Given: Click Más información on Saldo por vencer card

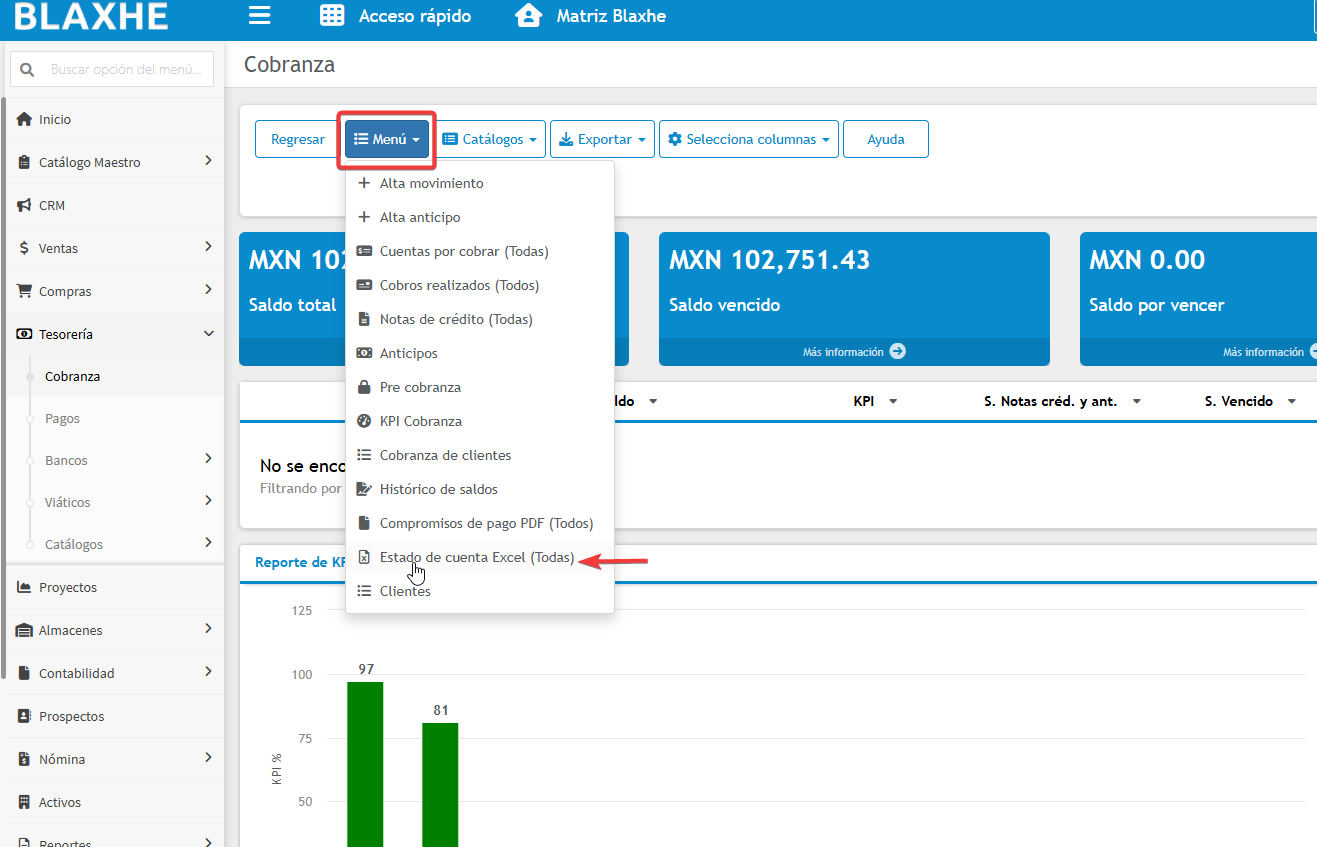Looking at the screenshot, I should point(1270,352).
